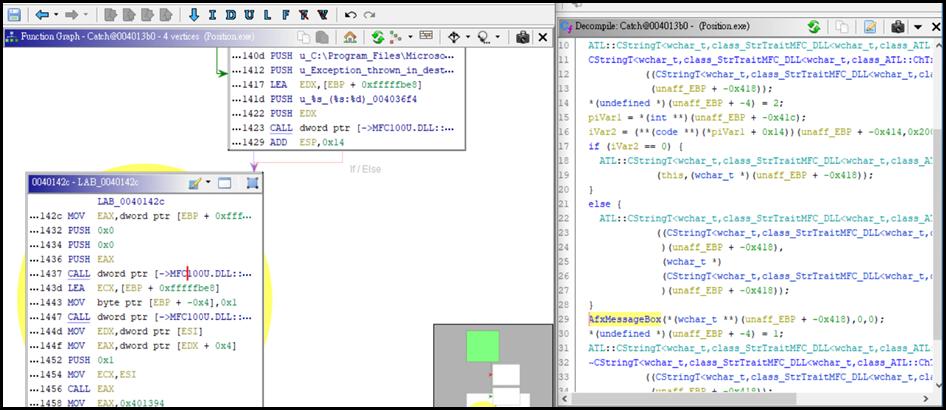Jump to next undefined with the U icon
The height and width of the screenshot is (410, 946).
[x=249, y=14]
